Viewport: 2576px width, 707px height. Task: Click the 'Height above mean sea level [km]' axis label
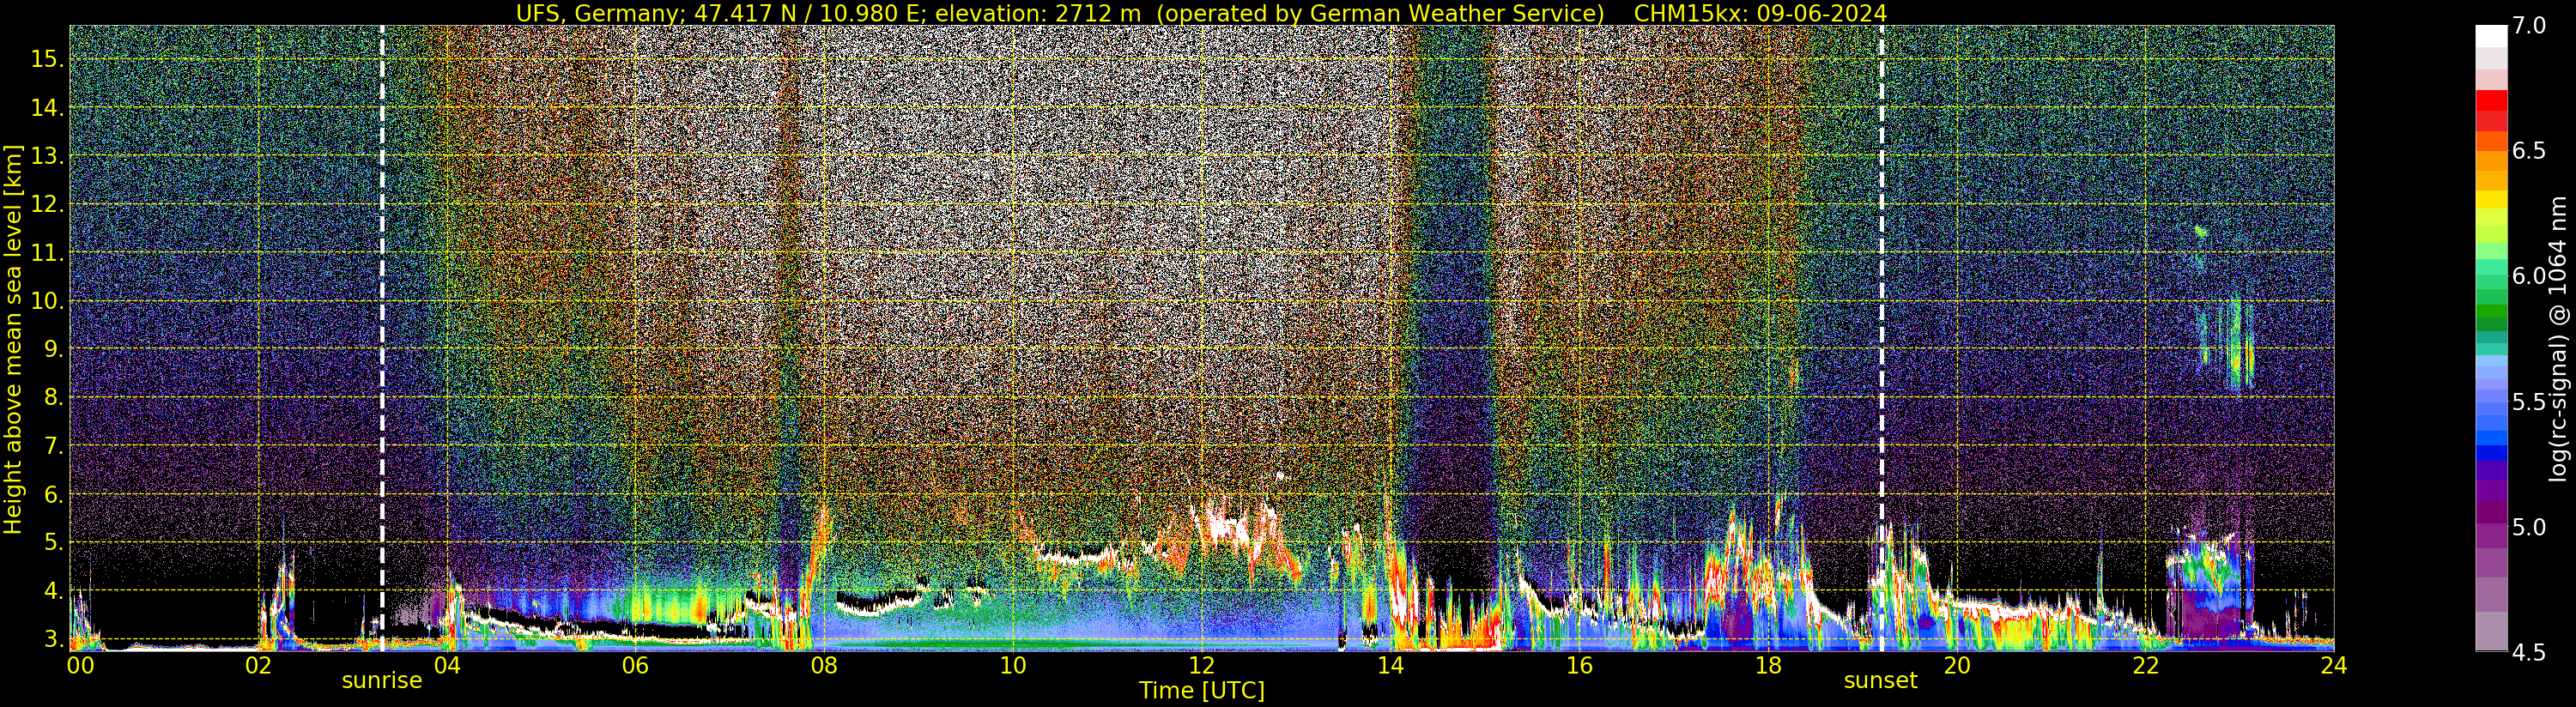[x=13, y=340]
